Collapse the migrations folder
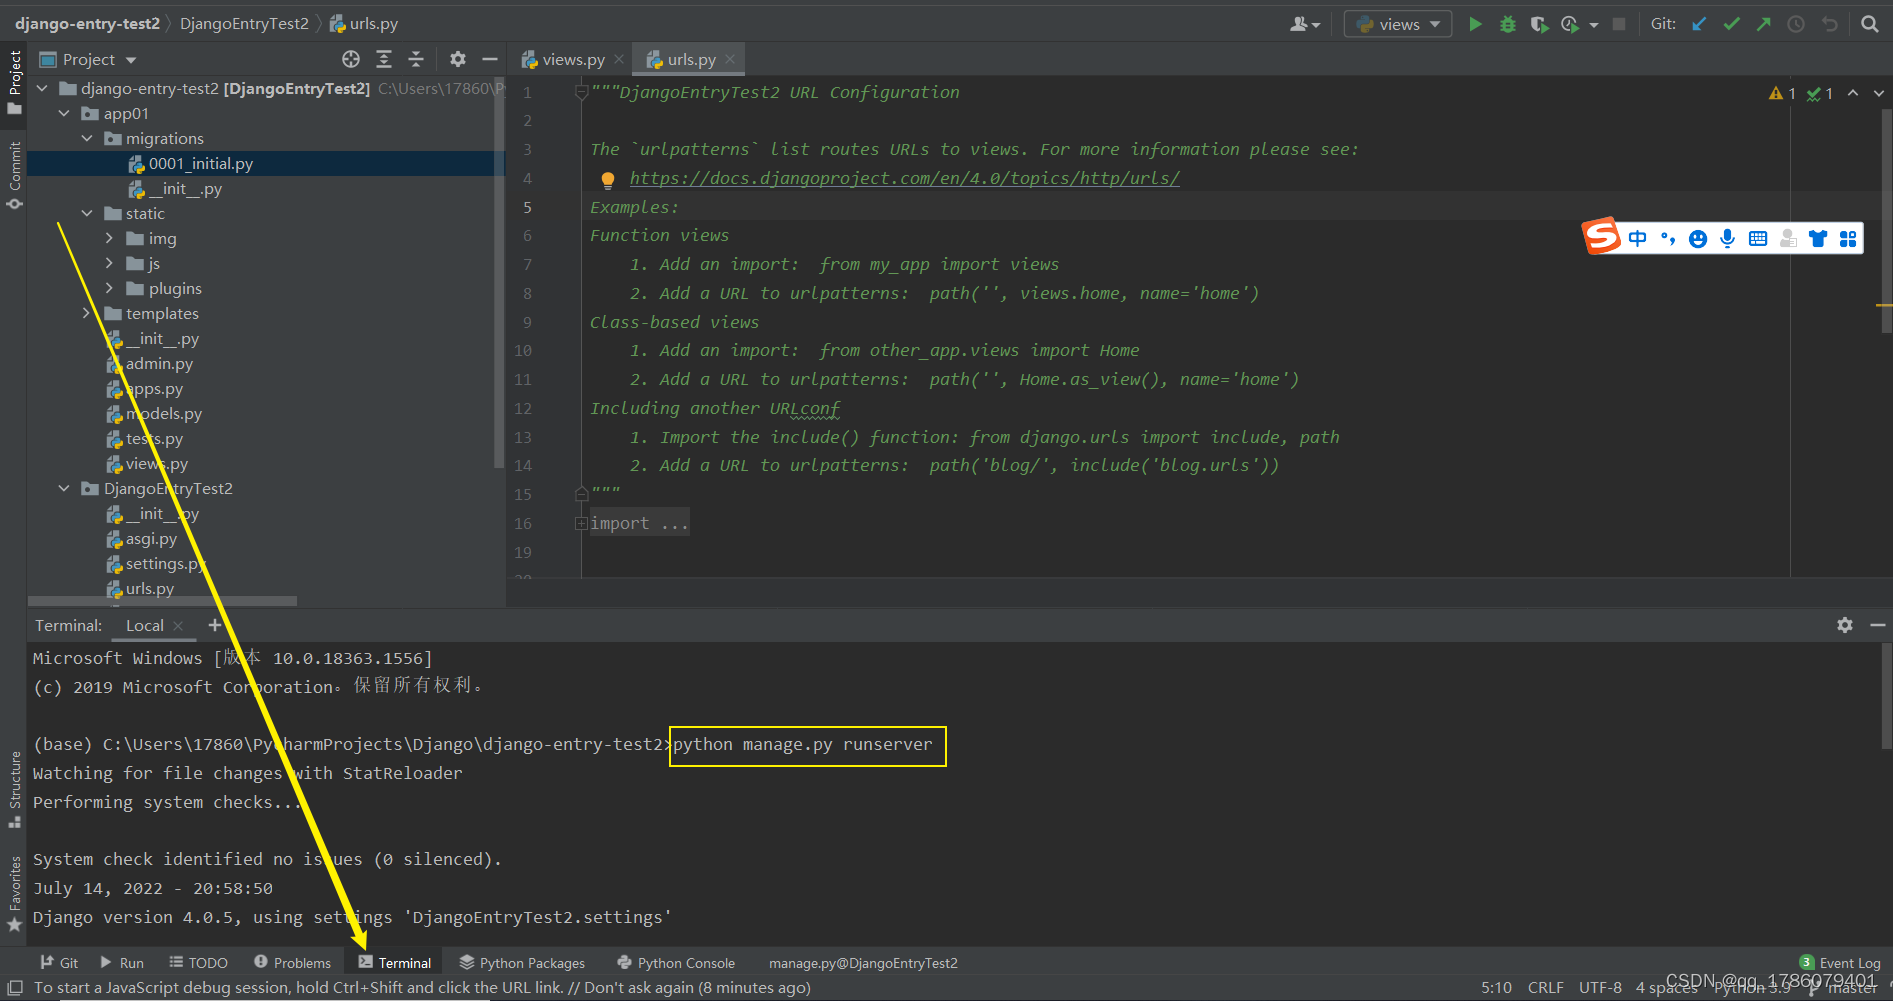The height and width of the screenshot is (1001, 1893). click(87, 137)
